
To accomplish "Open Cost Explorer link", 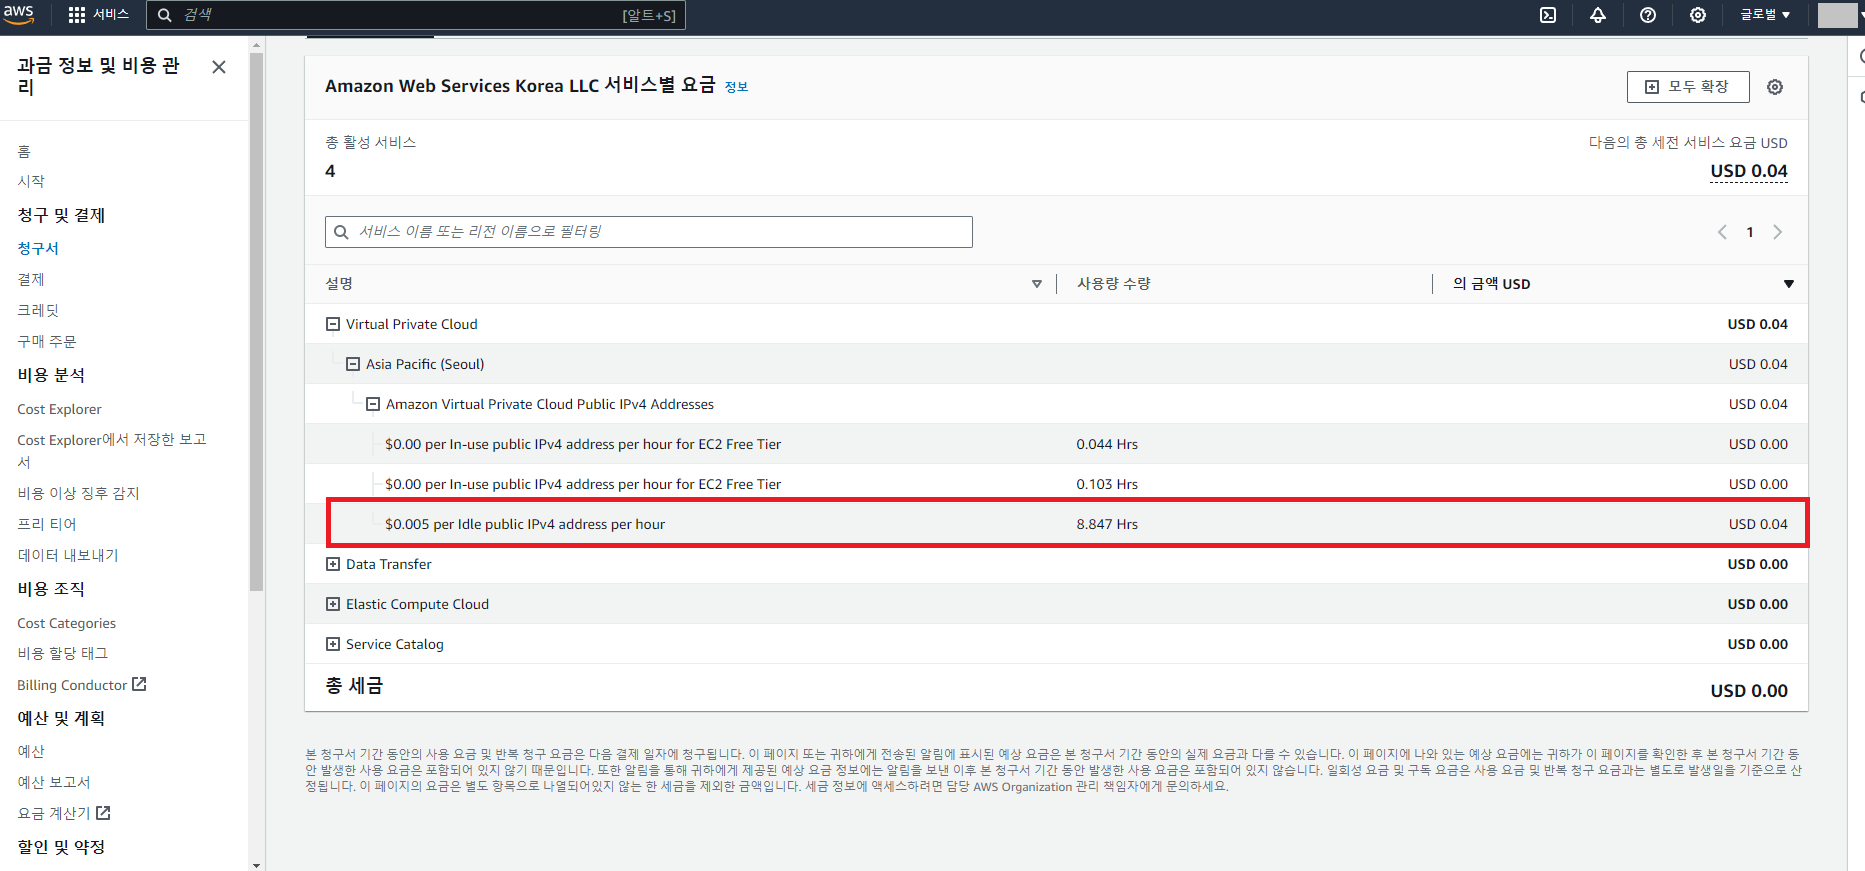I will (x=59, y=409).
